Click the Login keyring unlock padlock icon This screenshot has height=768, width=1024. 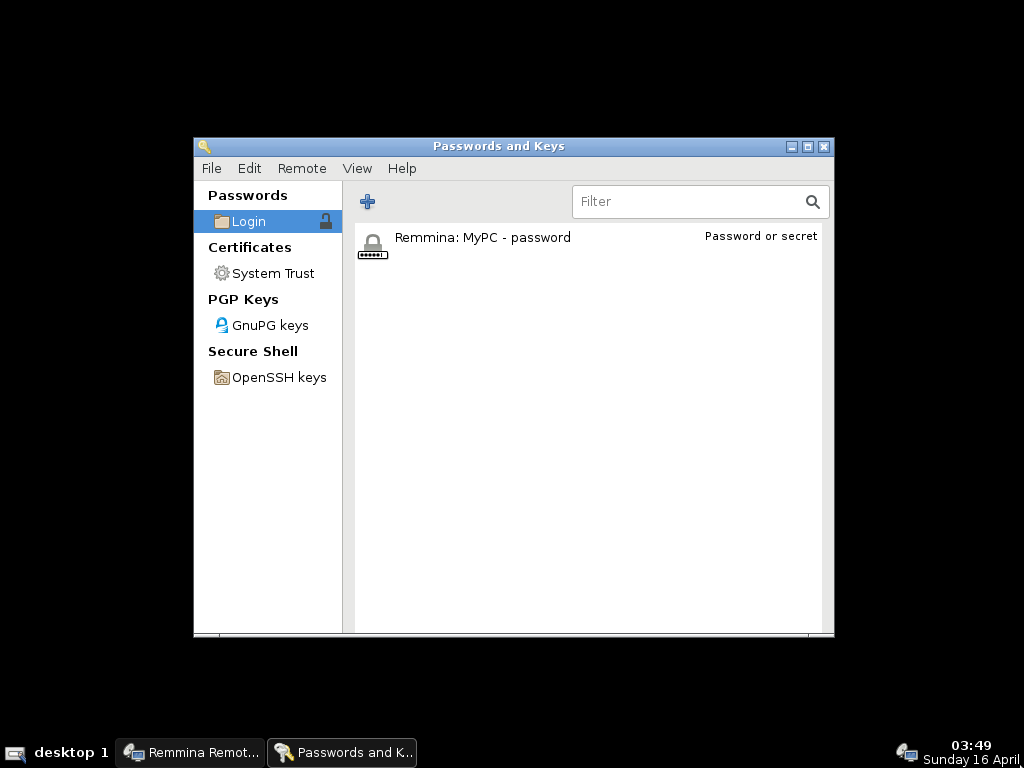click(x=326, y=221)
